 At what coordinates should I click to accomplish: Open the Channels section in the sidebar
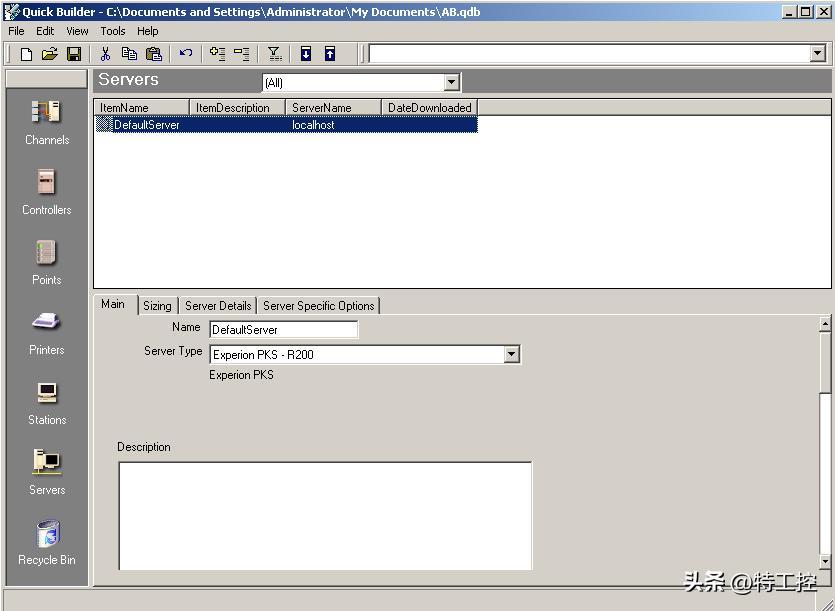click(x=47, y=123)
